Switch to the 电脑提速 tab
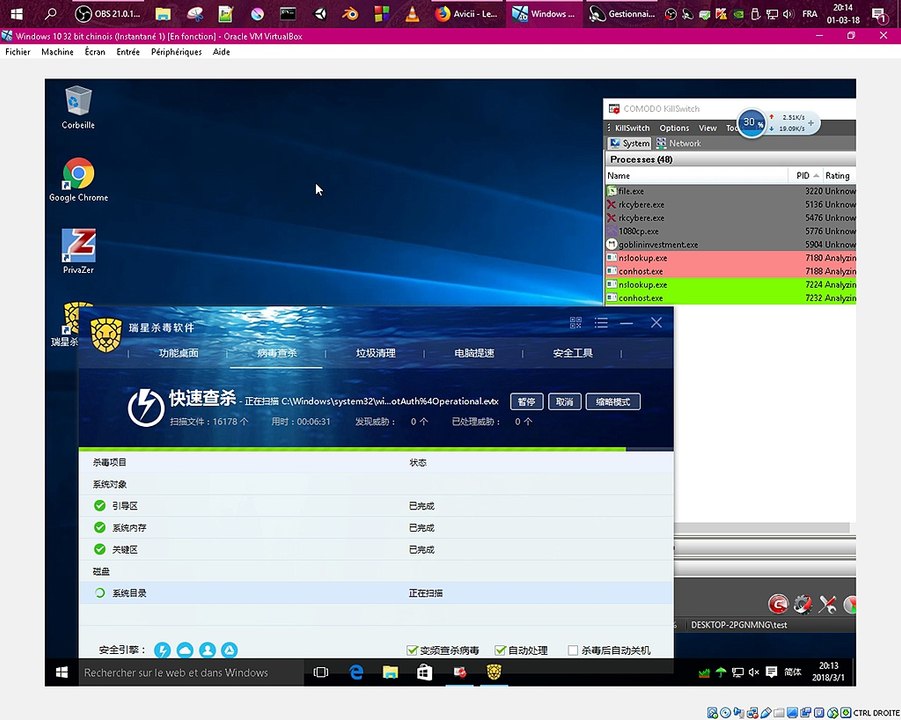This screenshot has height=720, width=901. (474, 353)
